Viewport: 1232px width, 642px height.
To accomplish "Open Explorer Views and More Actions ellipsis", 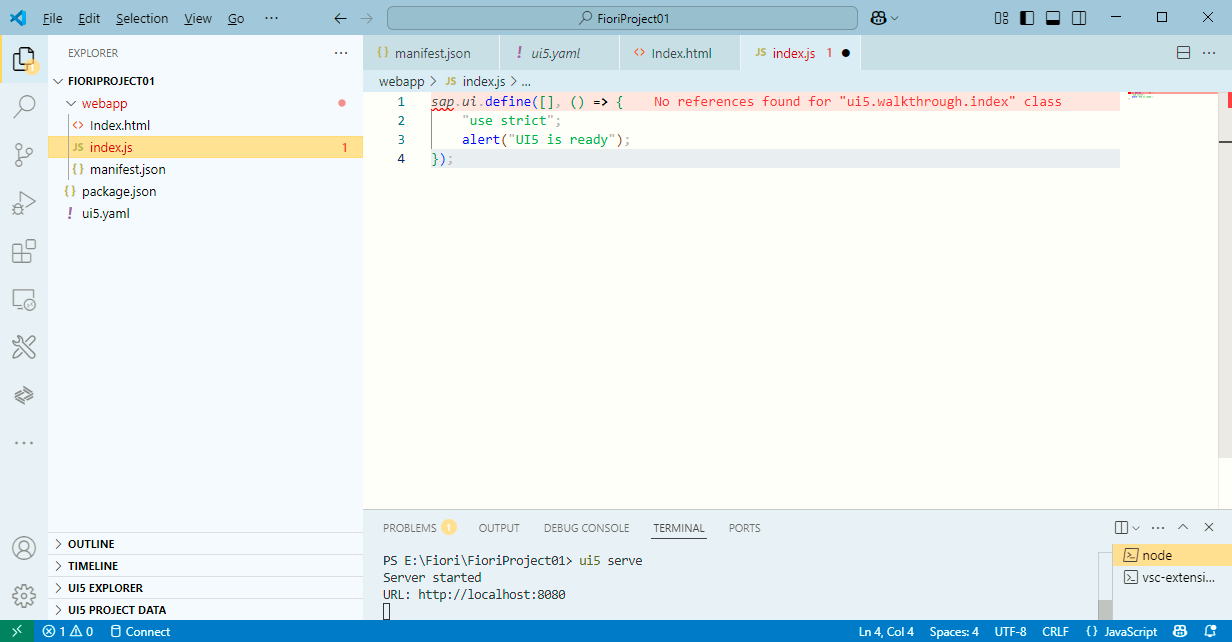I will point(341,53).
